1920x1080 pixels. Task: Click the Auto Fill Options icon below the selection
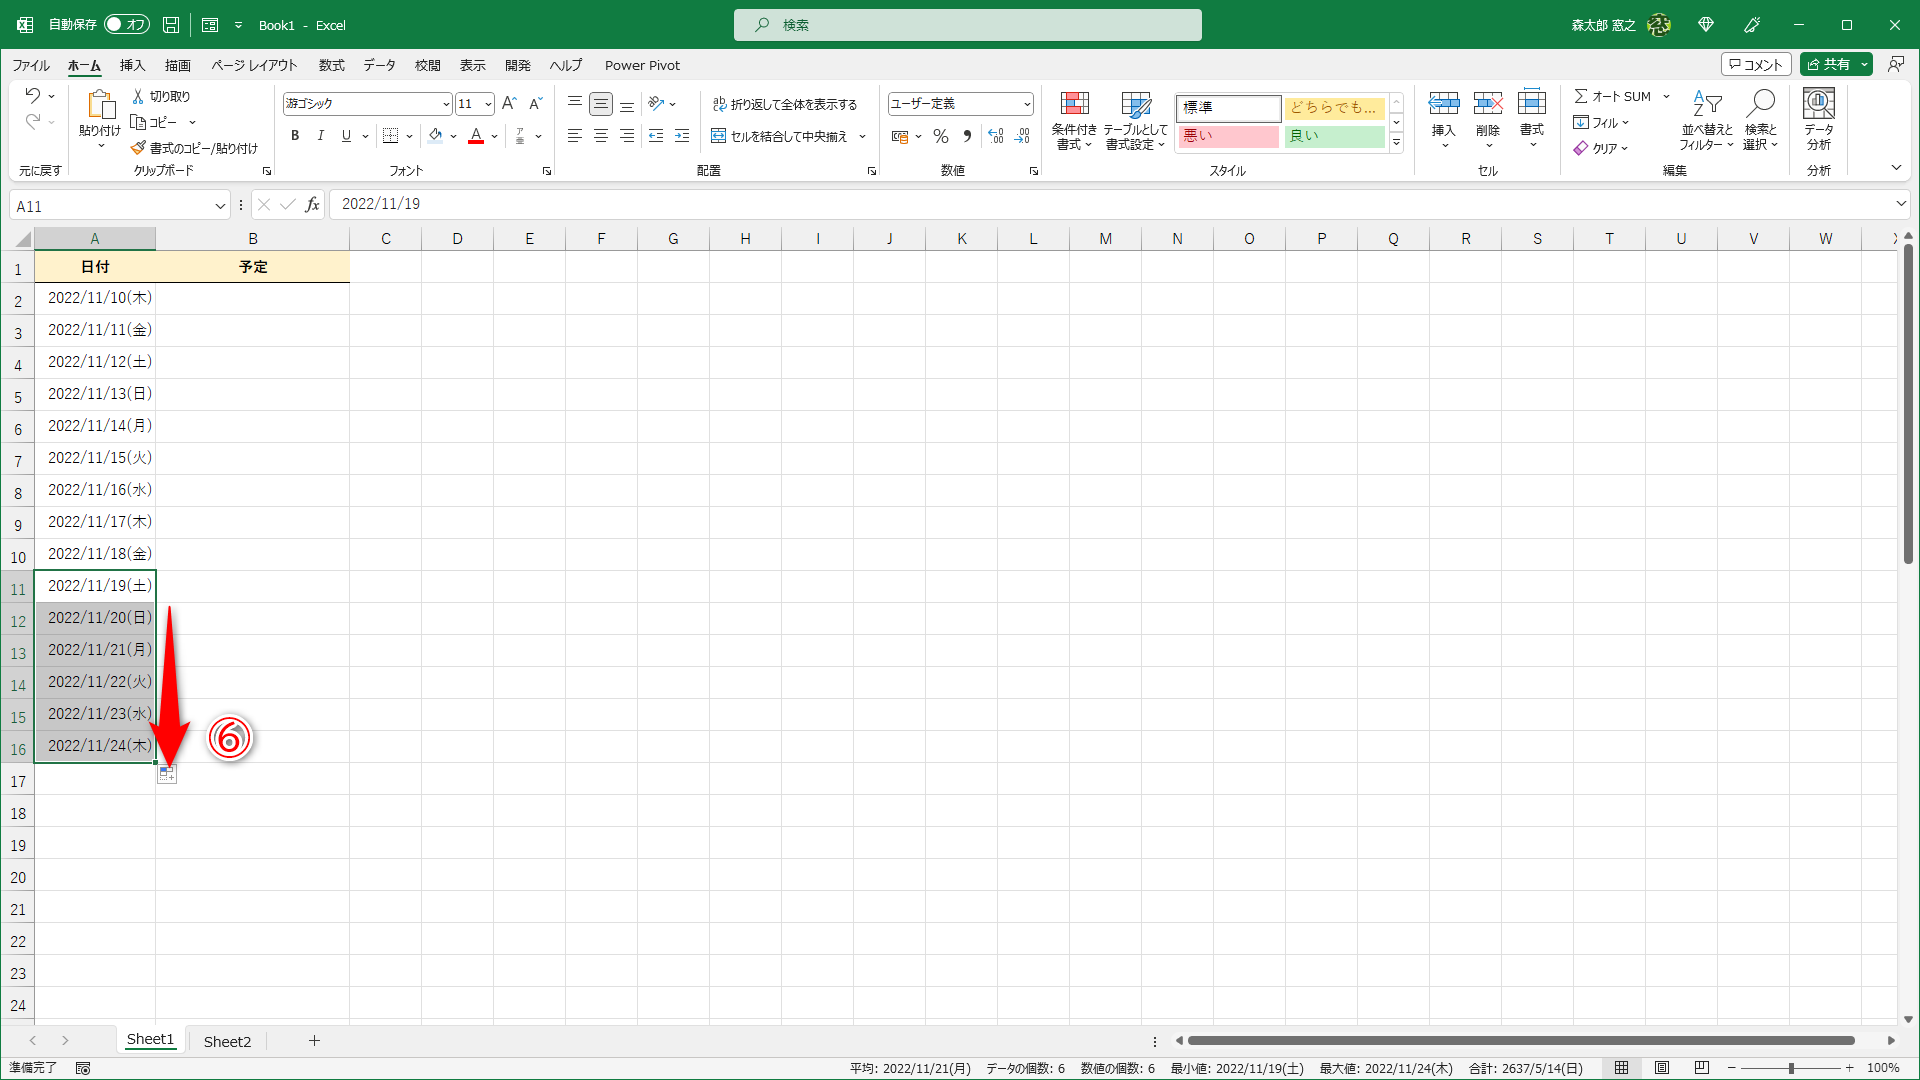click(167, 774)
